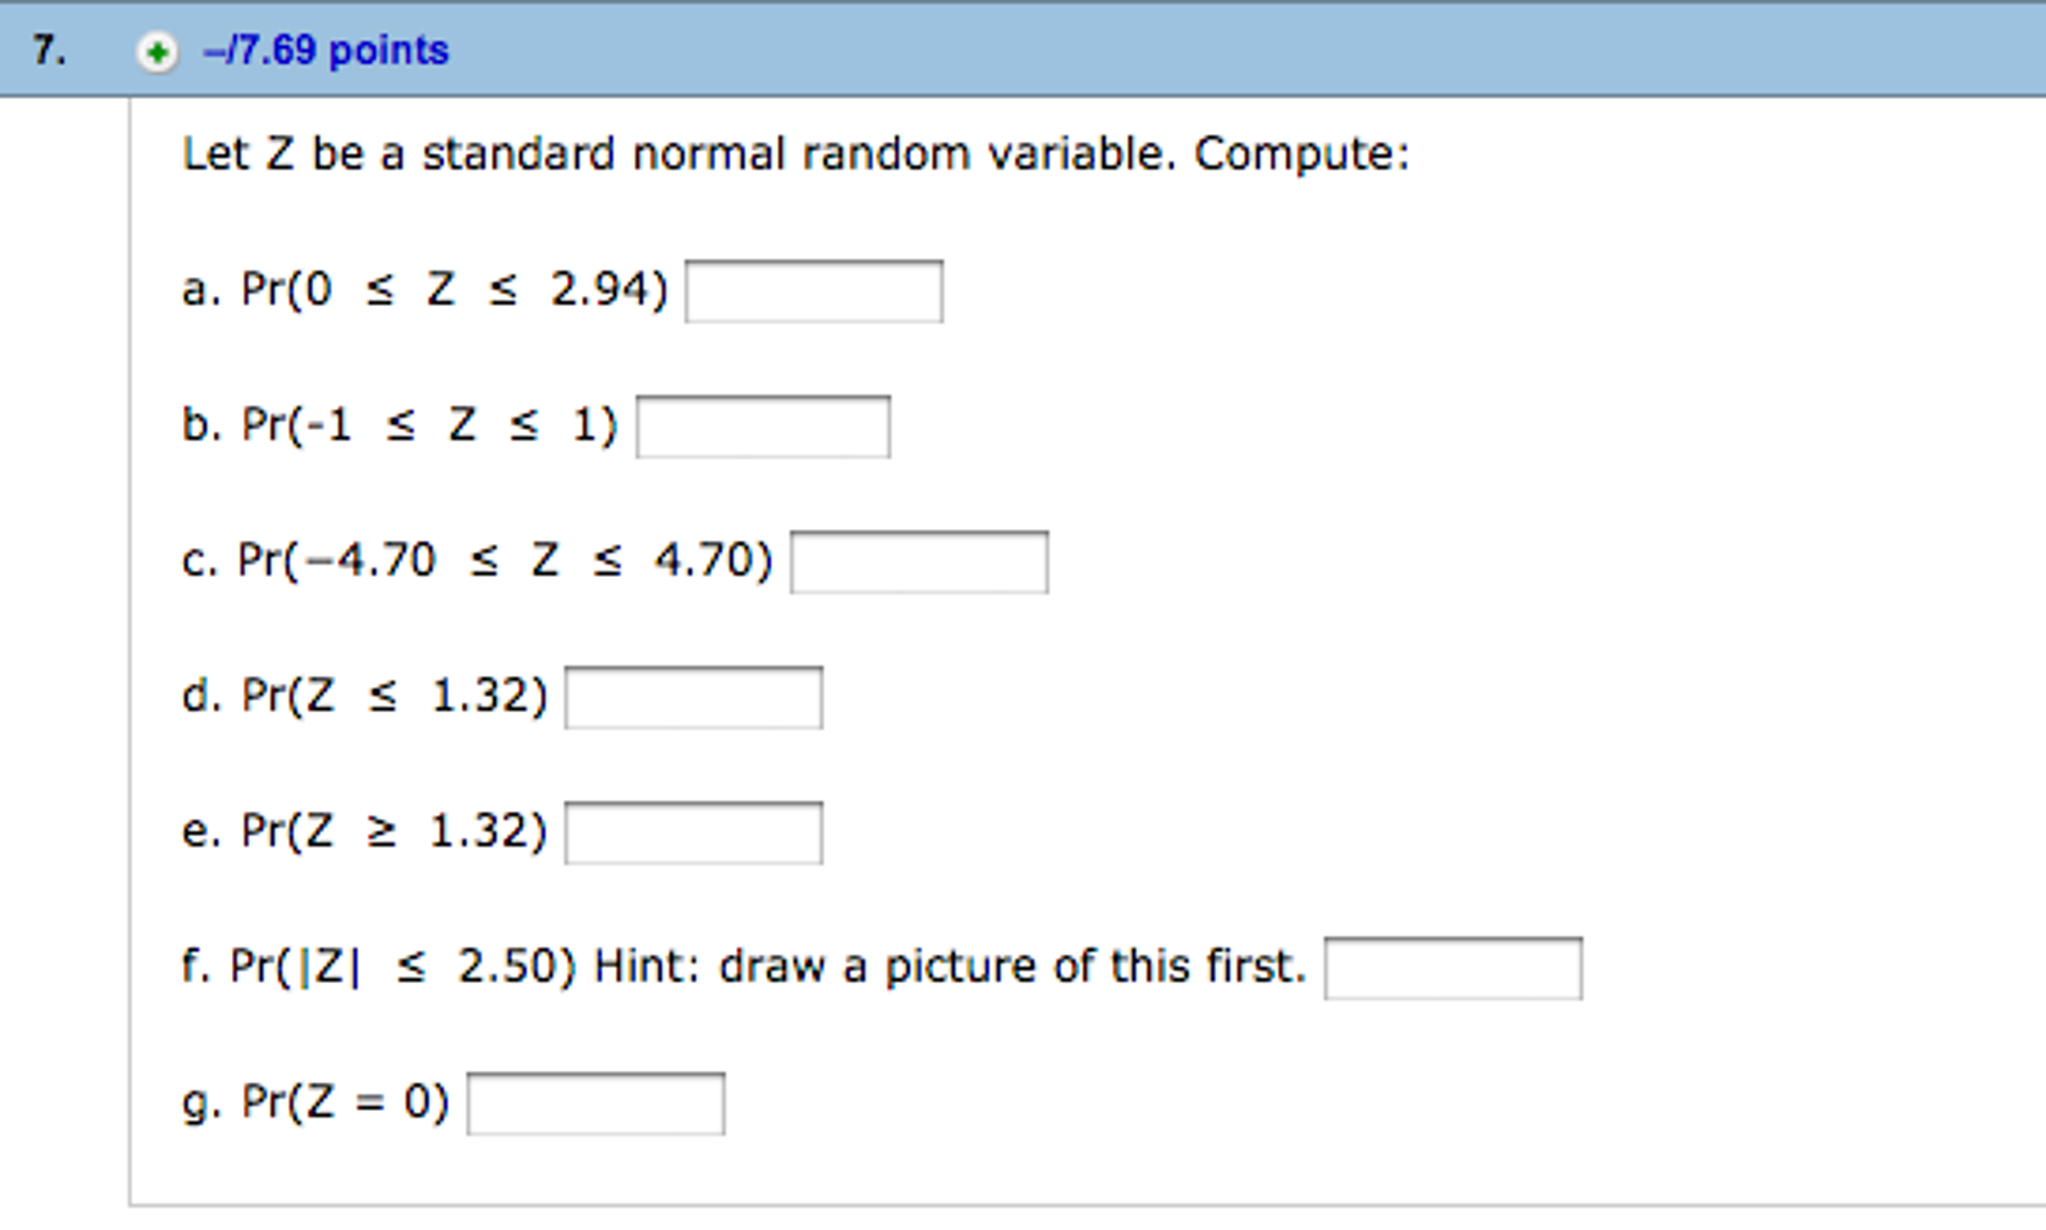2046x1230 pixels.
Task: Click the question number 7 label
Action: tap(47, 47)
